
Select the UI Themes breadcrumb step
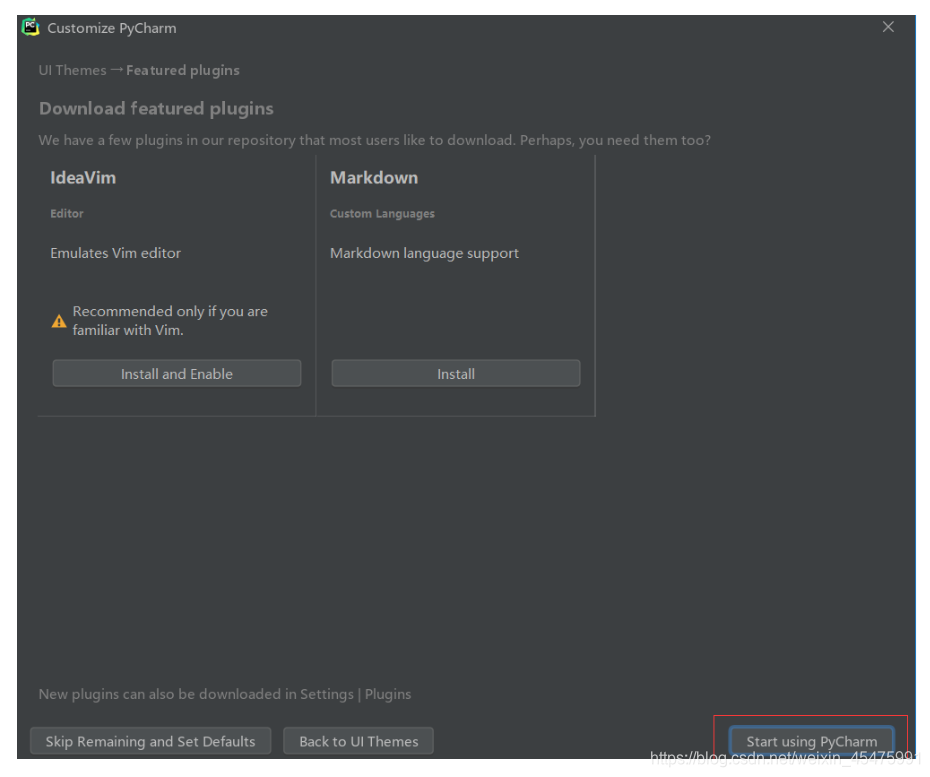(x=72, y=70)
